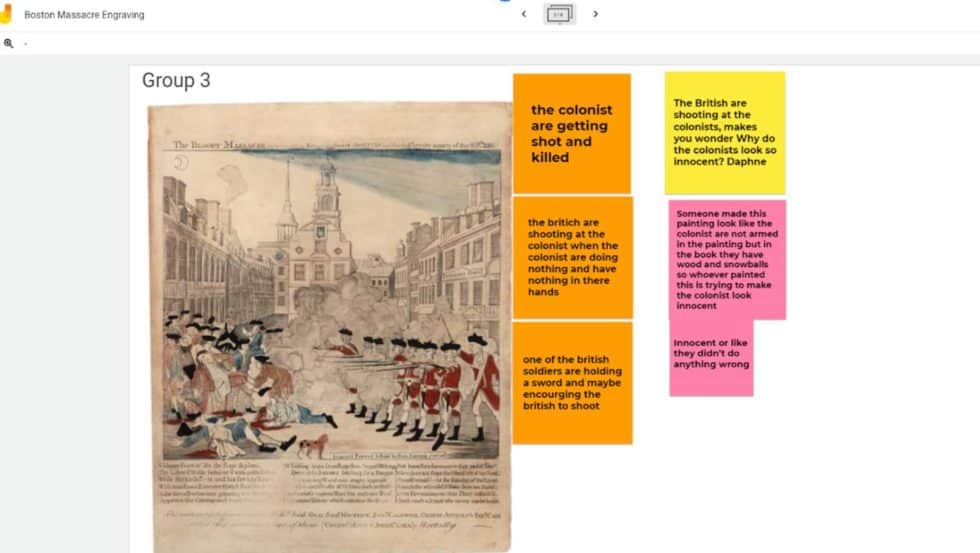
Task: Select orange note 'the colonist are getting shot'
Action: (x=572, y=133)
